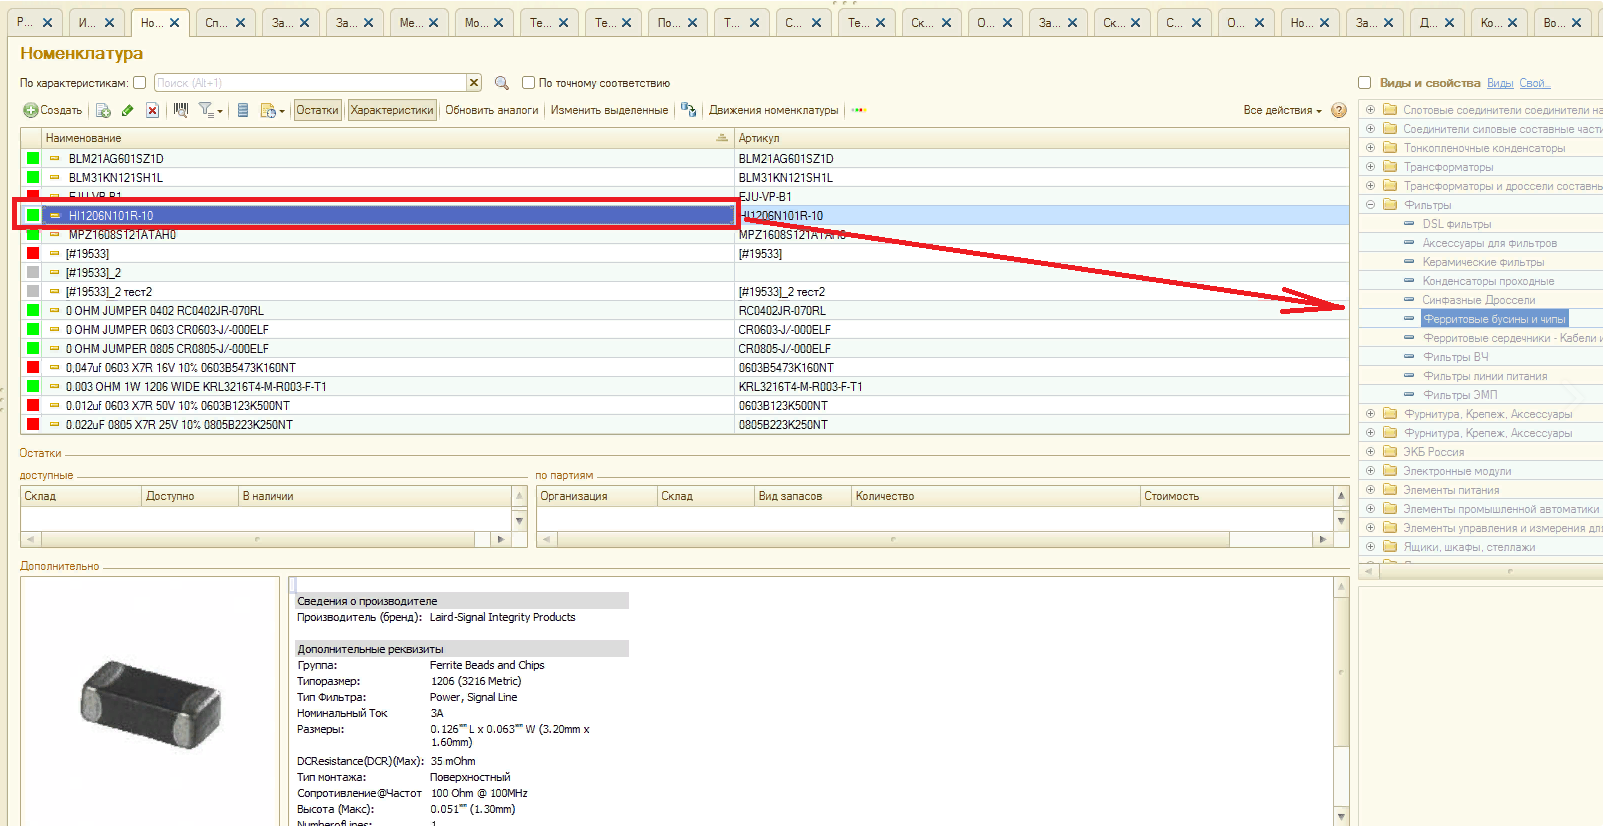The width and height of the screenshot is (1603, 828).
Task: Enable 'По характеристикам' checkbox
Action: point(140,83)
